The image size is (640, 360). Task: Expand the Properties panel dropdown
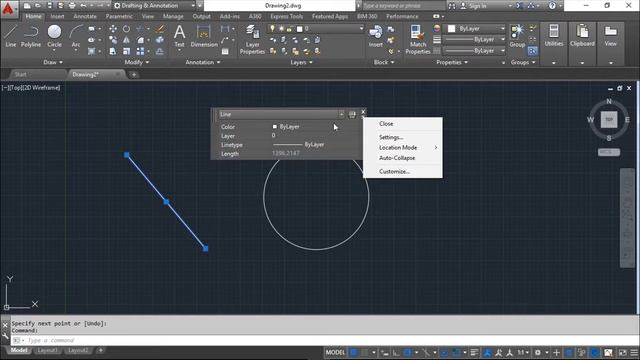(x=452, y=62)
